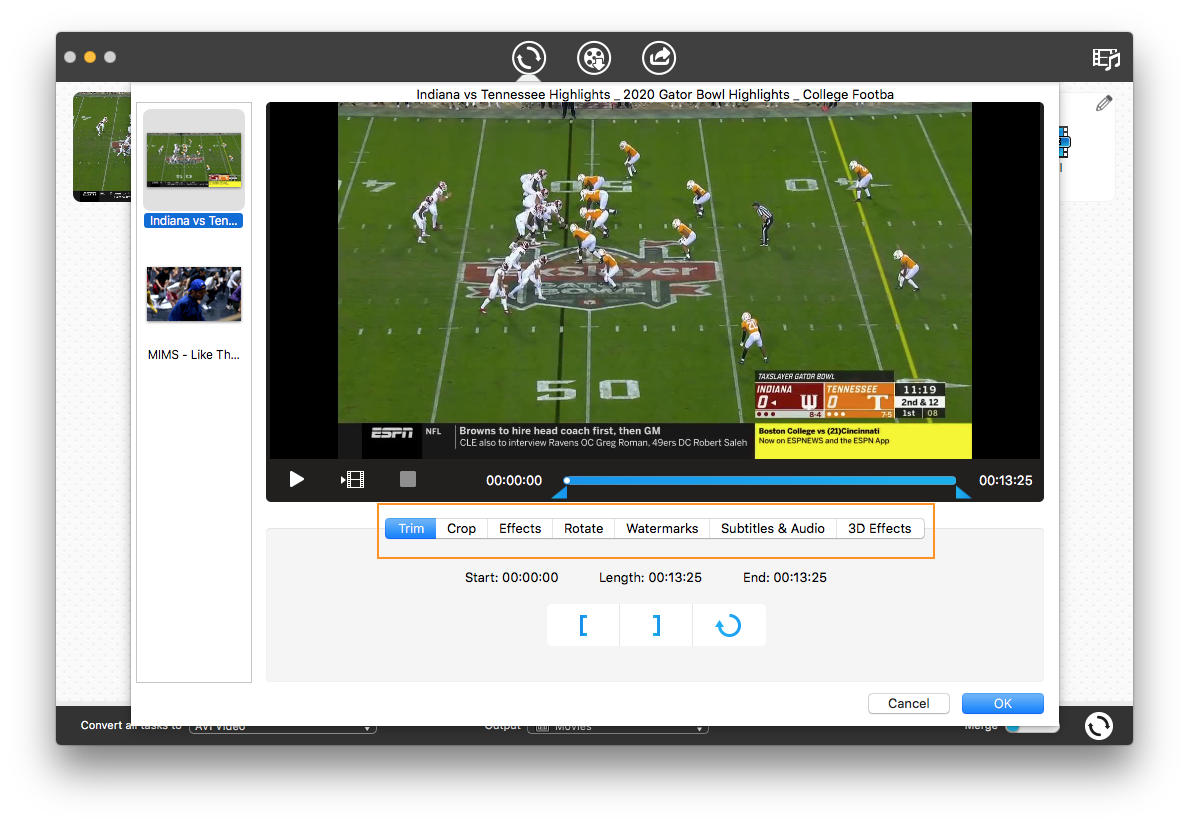Select the MIMS - Like Th... label in sidebar
1189x825 pixels.
click(x=193, y=355)
